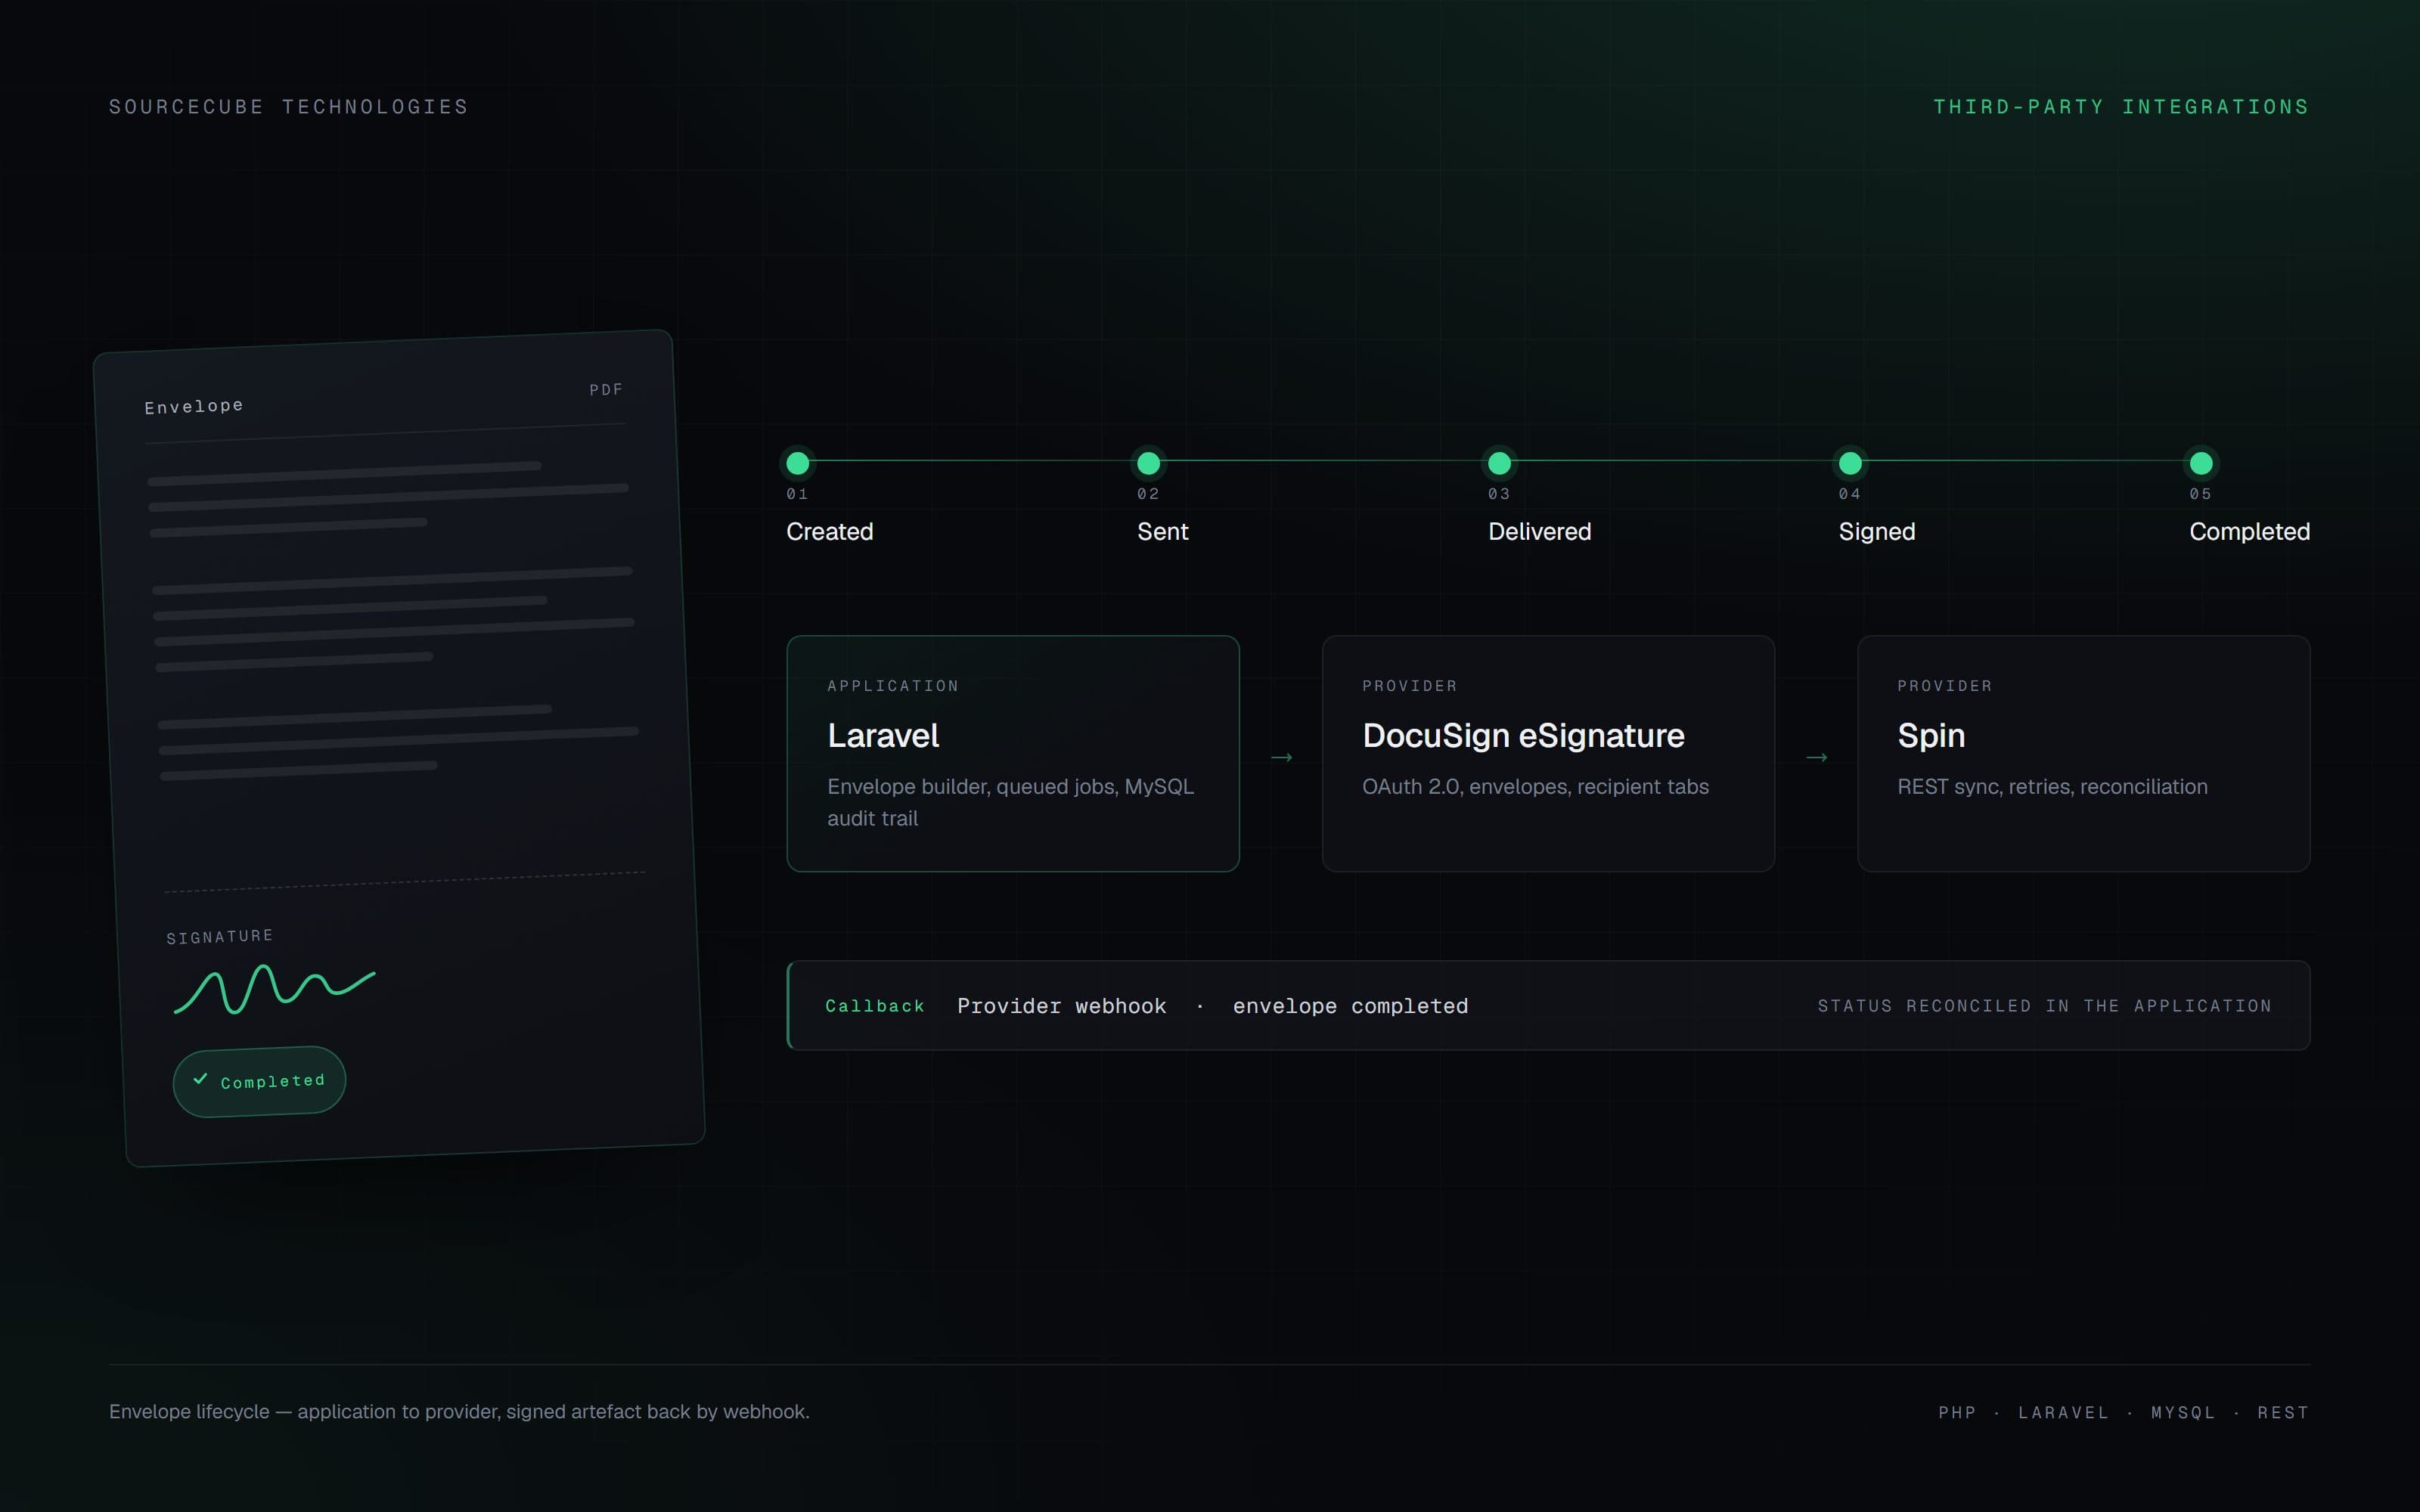Select the Delivered timeline dot
2420x1512 pixels.
(1499, 463)
